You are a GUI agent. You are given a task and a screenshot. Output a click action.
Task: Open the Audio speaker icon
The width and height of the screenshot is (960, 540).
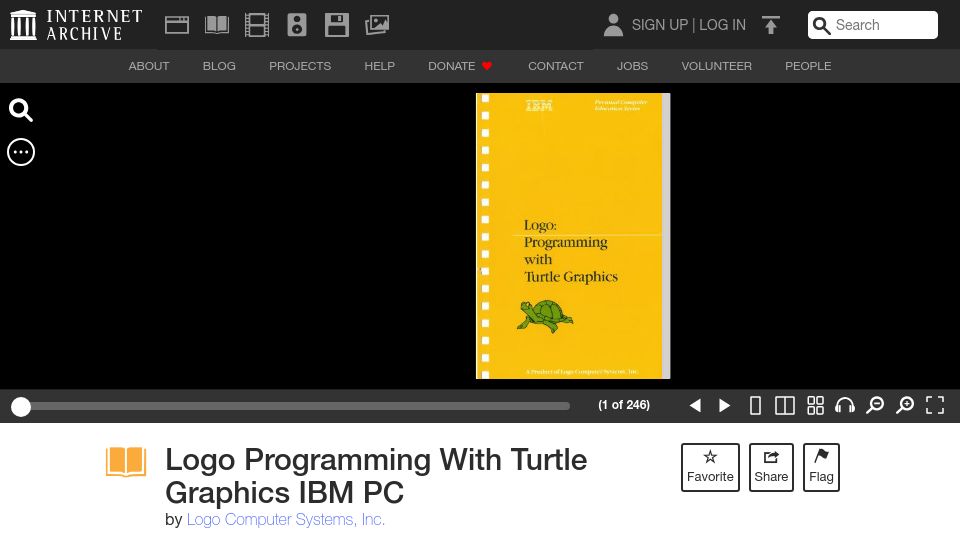[x=297, y=25]
